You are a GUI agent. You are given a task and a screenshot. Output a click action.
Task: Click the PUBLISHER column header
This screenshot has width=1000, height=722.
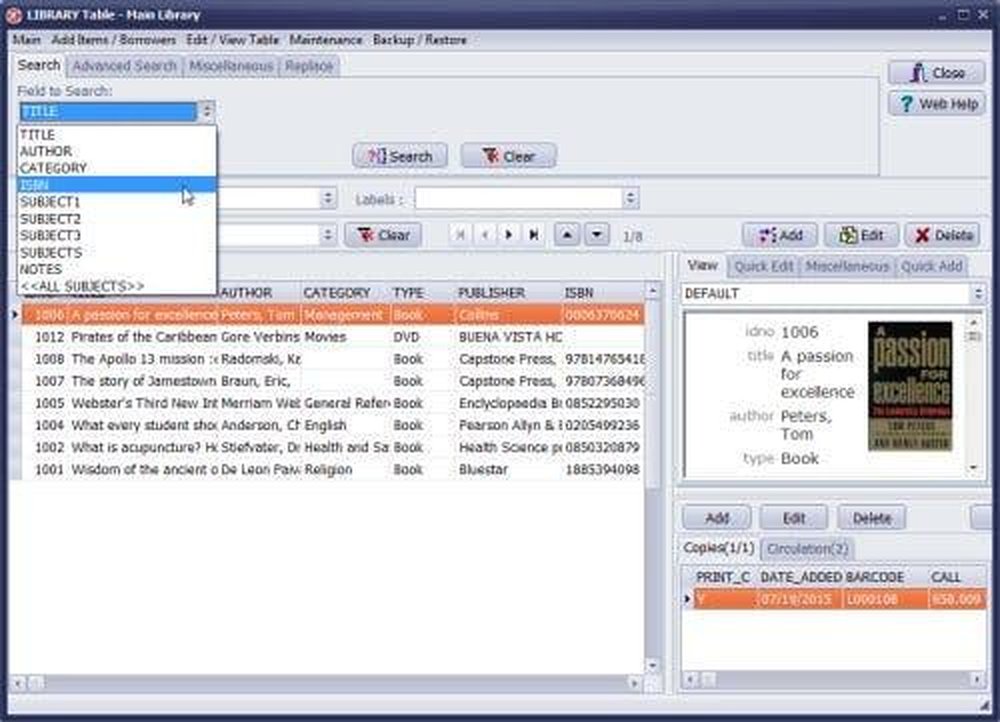click(507, 293)
